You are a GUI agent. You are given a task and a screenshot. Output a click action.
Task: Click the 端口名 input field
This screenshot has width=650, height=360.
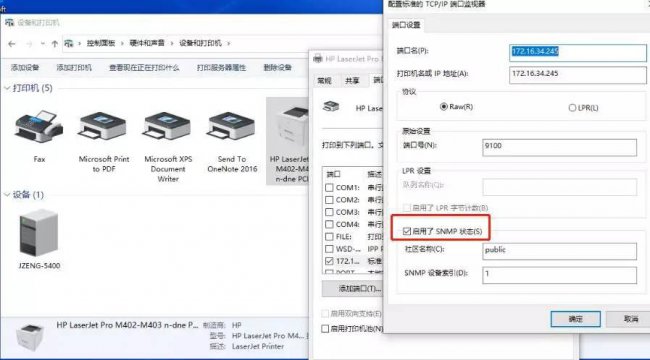pos(577,52)
